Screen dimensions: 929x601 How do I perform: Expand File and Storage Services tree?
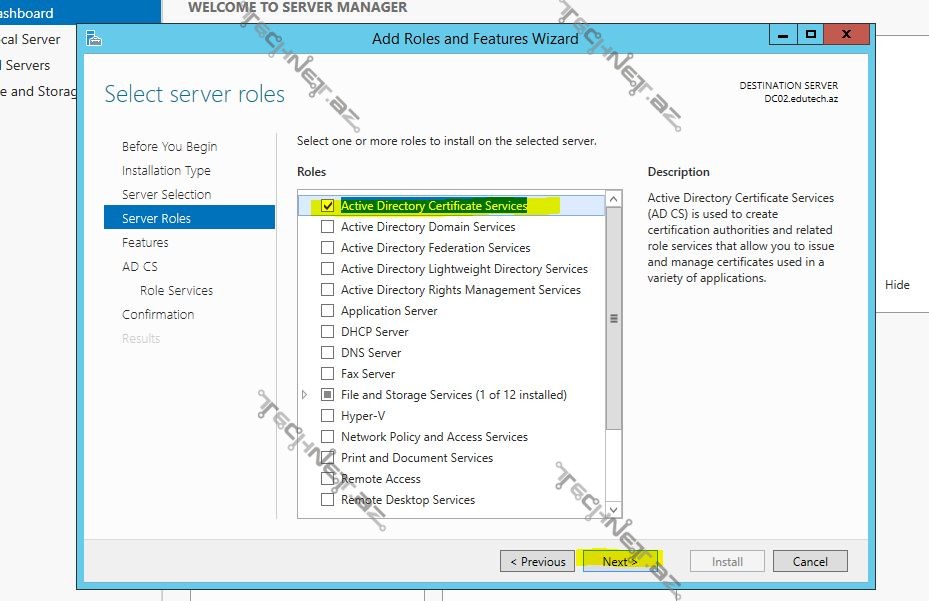(305, 395)
